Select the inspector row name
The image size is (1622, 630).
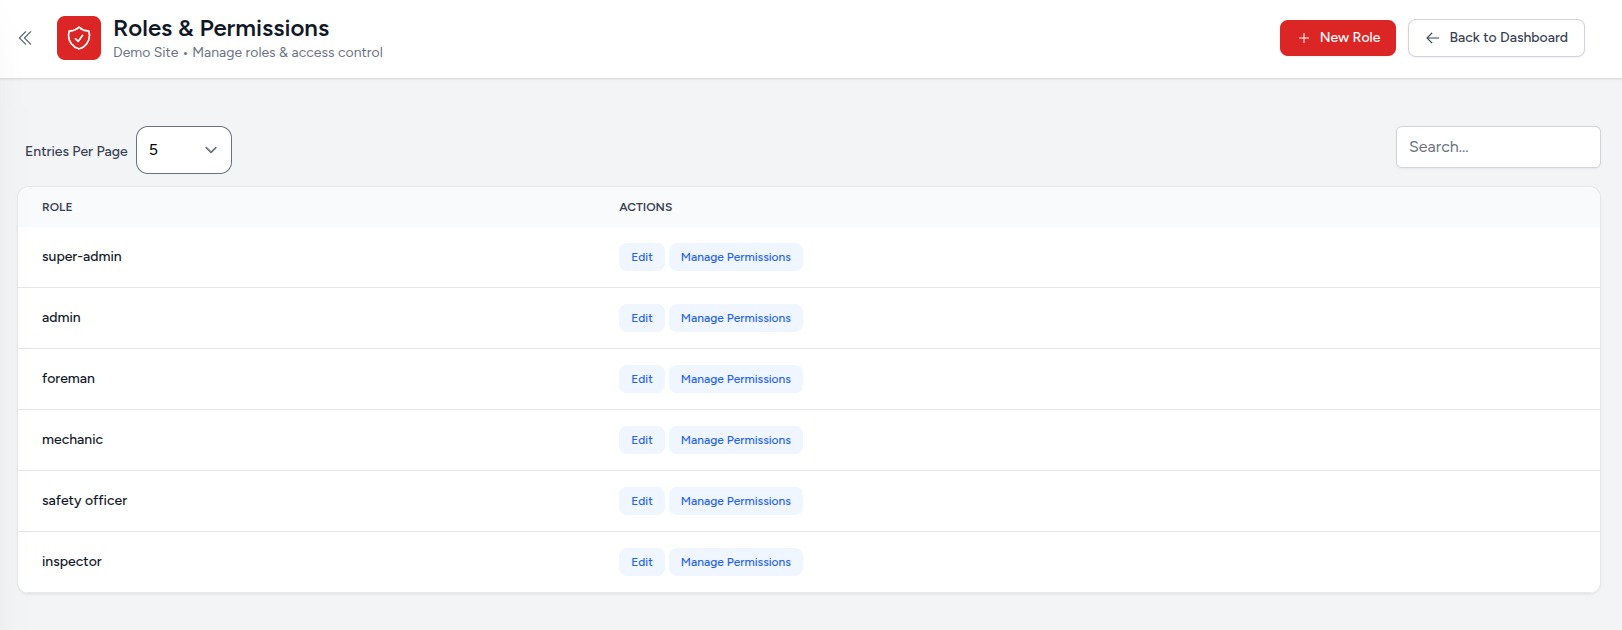point(72,562)
